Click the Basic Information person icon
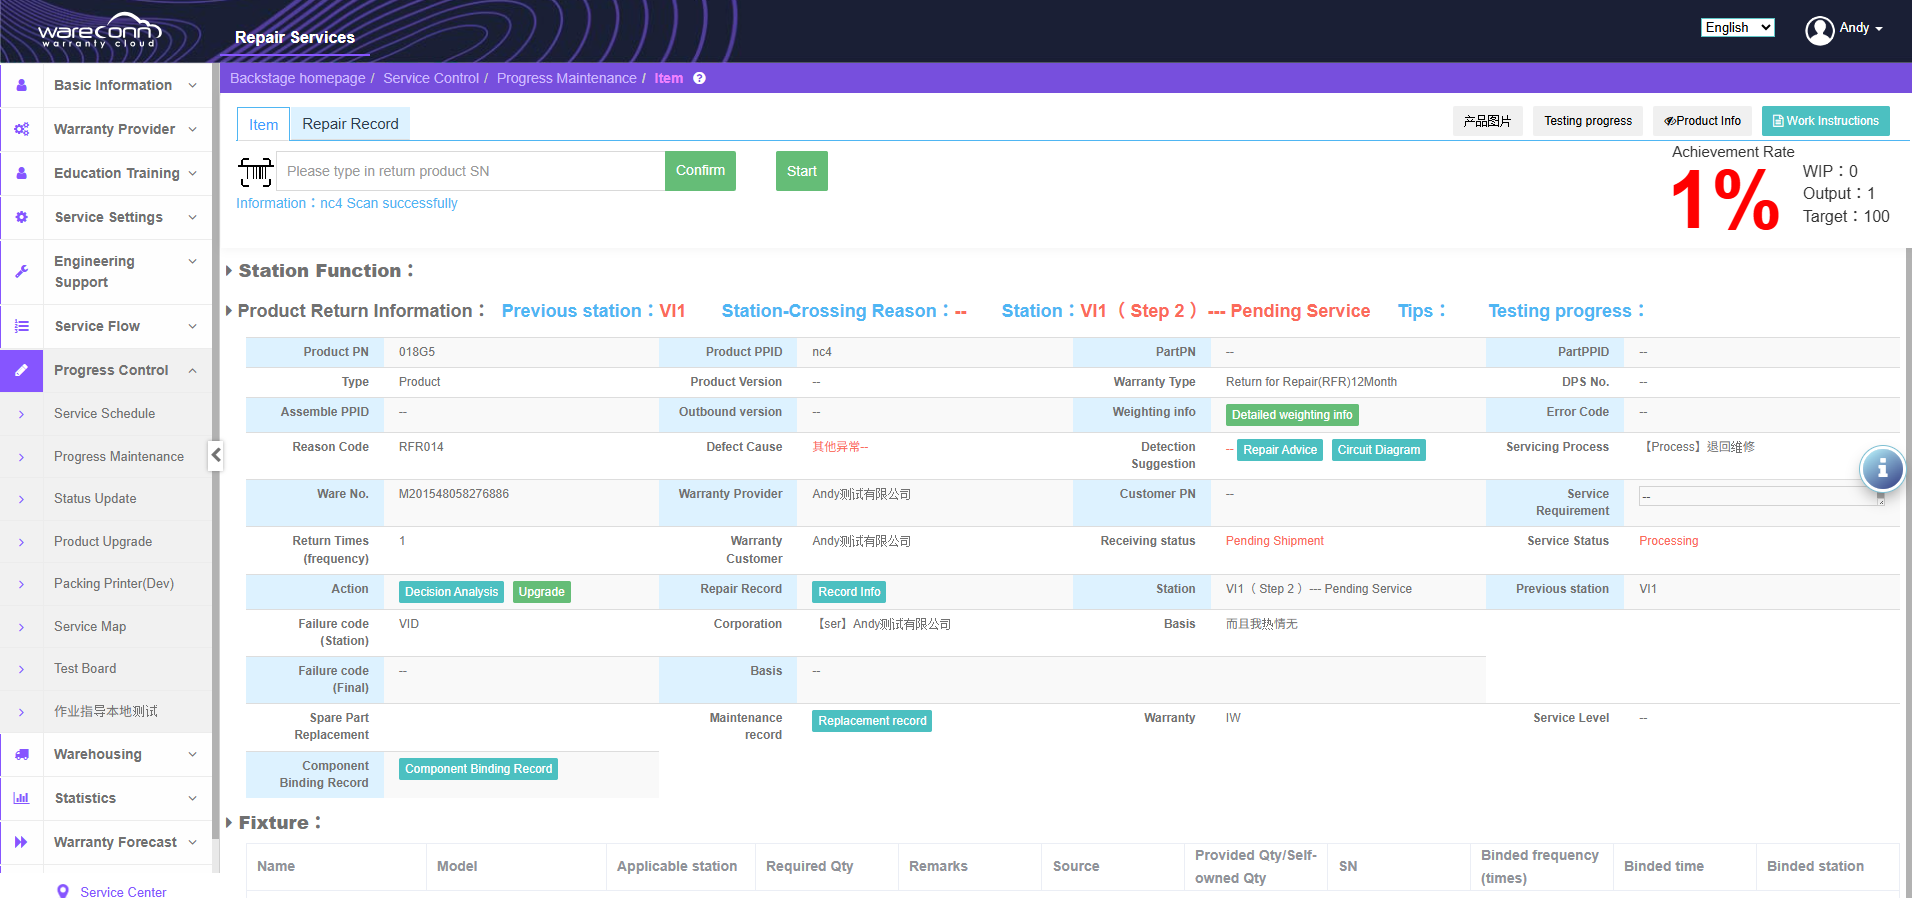 (x=21, y=85)
